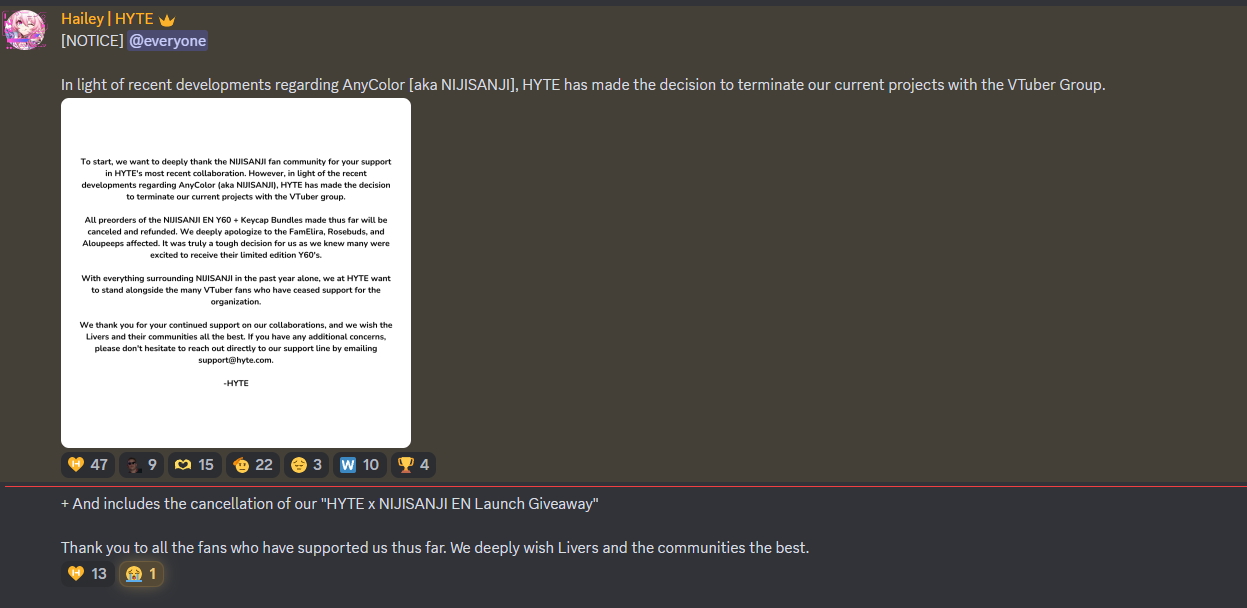Click the message starting "In light of recent developments"
1247x608 pixels.
583,85
